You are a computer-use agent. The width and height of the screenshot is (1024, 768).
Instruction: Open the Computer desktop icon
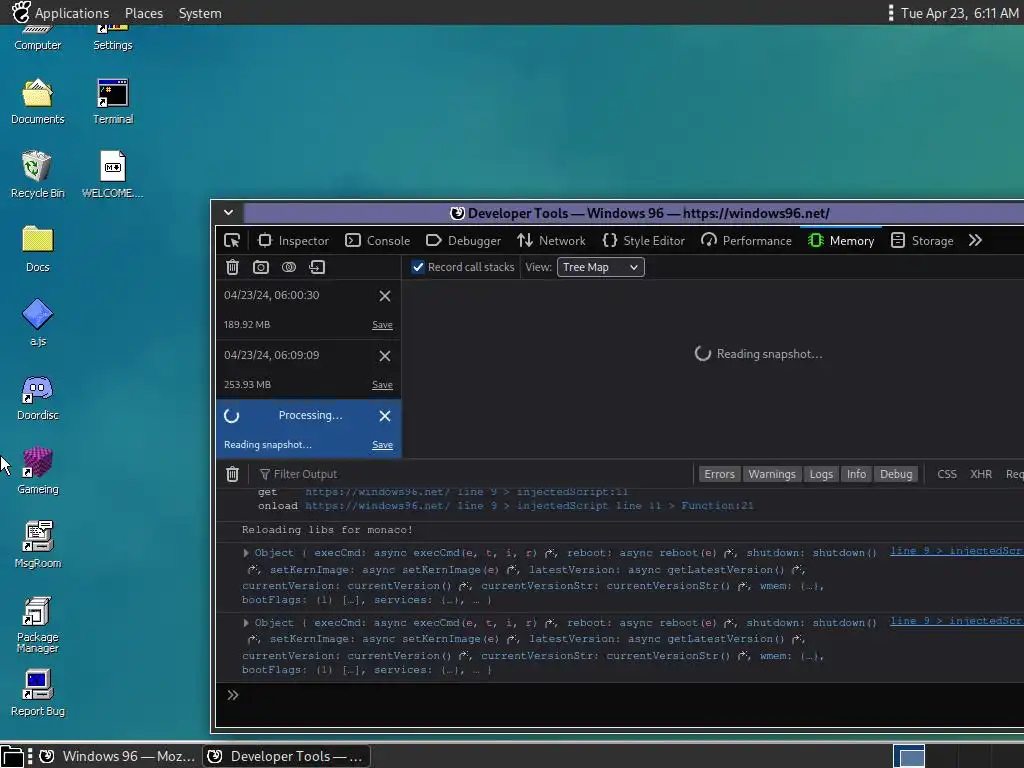pyautogui.click(x=37, y=38)
